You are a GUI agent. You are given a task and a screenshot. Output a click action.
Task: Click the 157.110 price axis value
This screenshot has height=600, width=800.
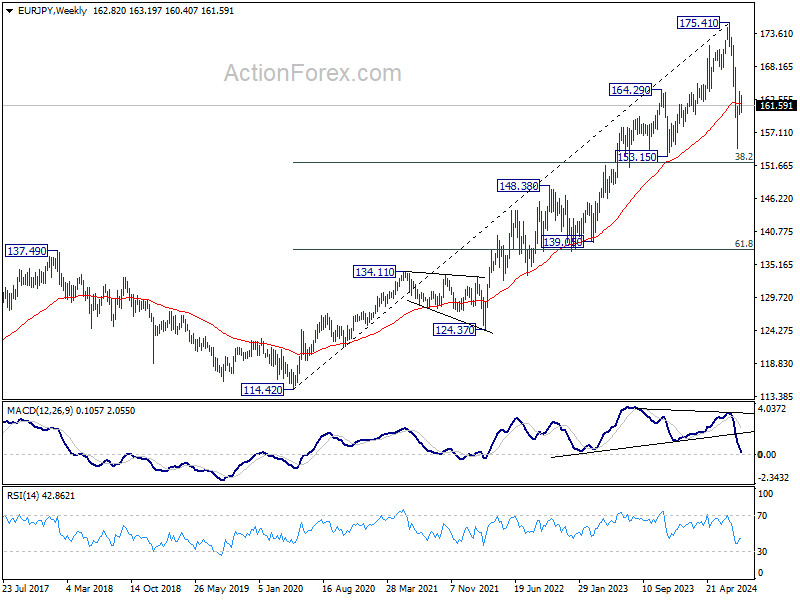point(777,133)
